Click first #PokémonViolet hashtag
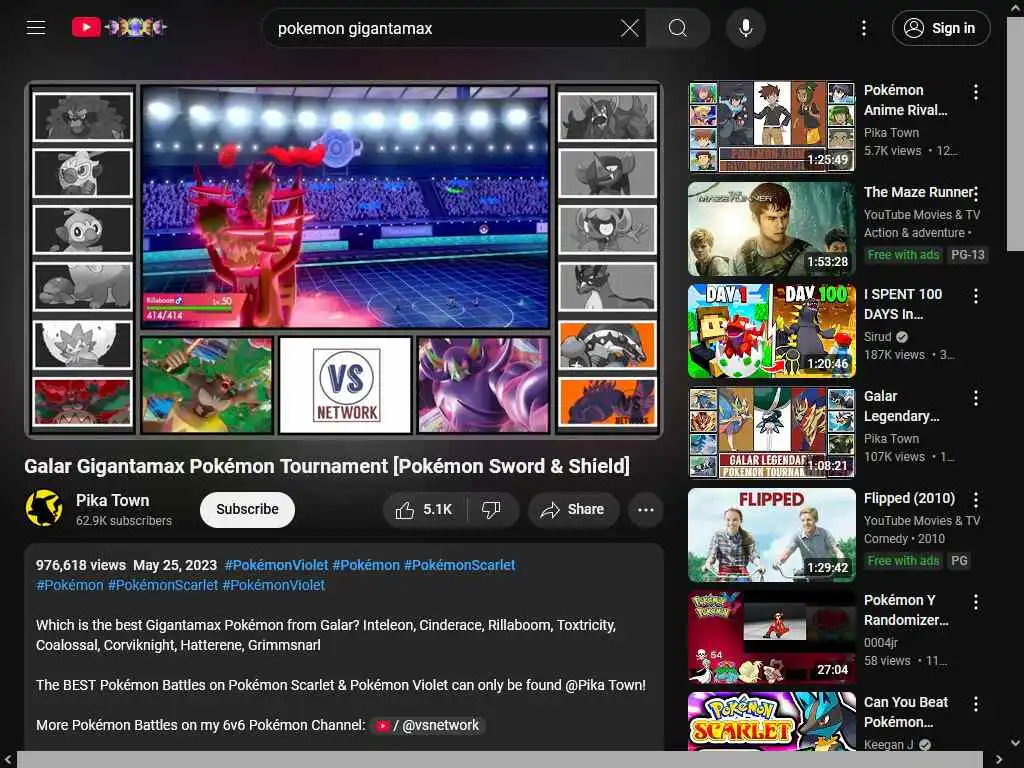The image size is (1024, 768). (276, 565)
